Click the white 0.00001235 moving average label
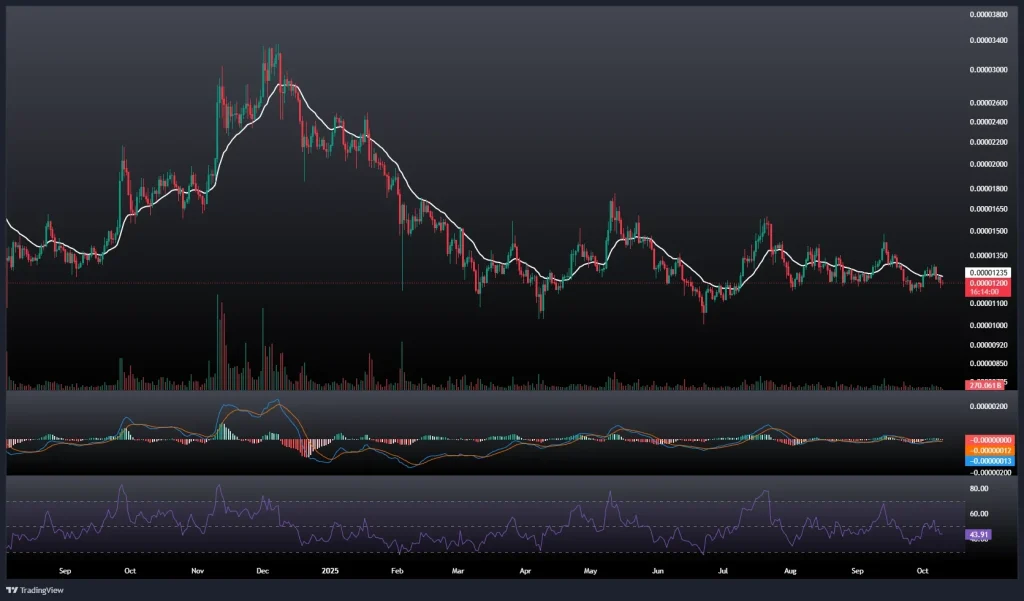1024x601 pixels. 985,272
